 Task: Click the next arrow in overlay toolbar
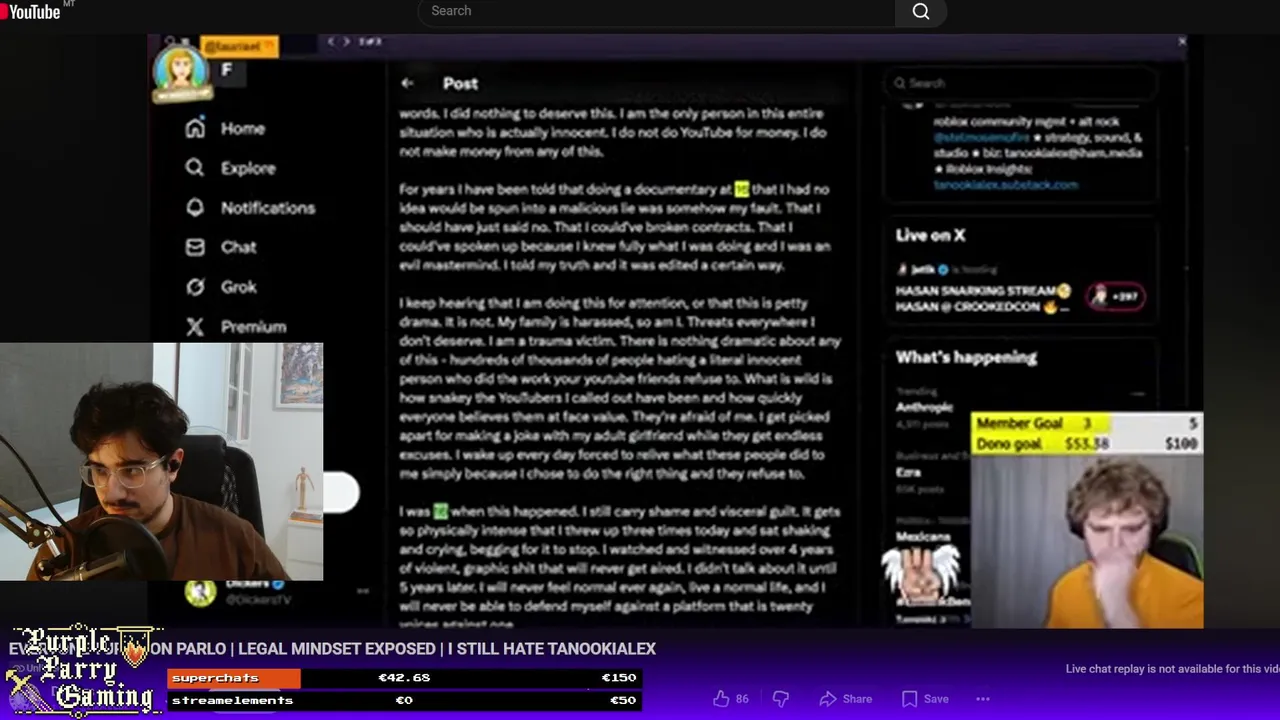click(x=346, y=41)
